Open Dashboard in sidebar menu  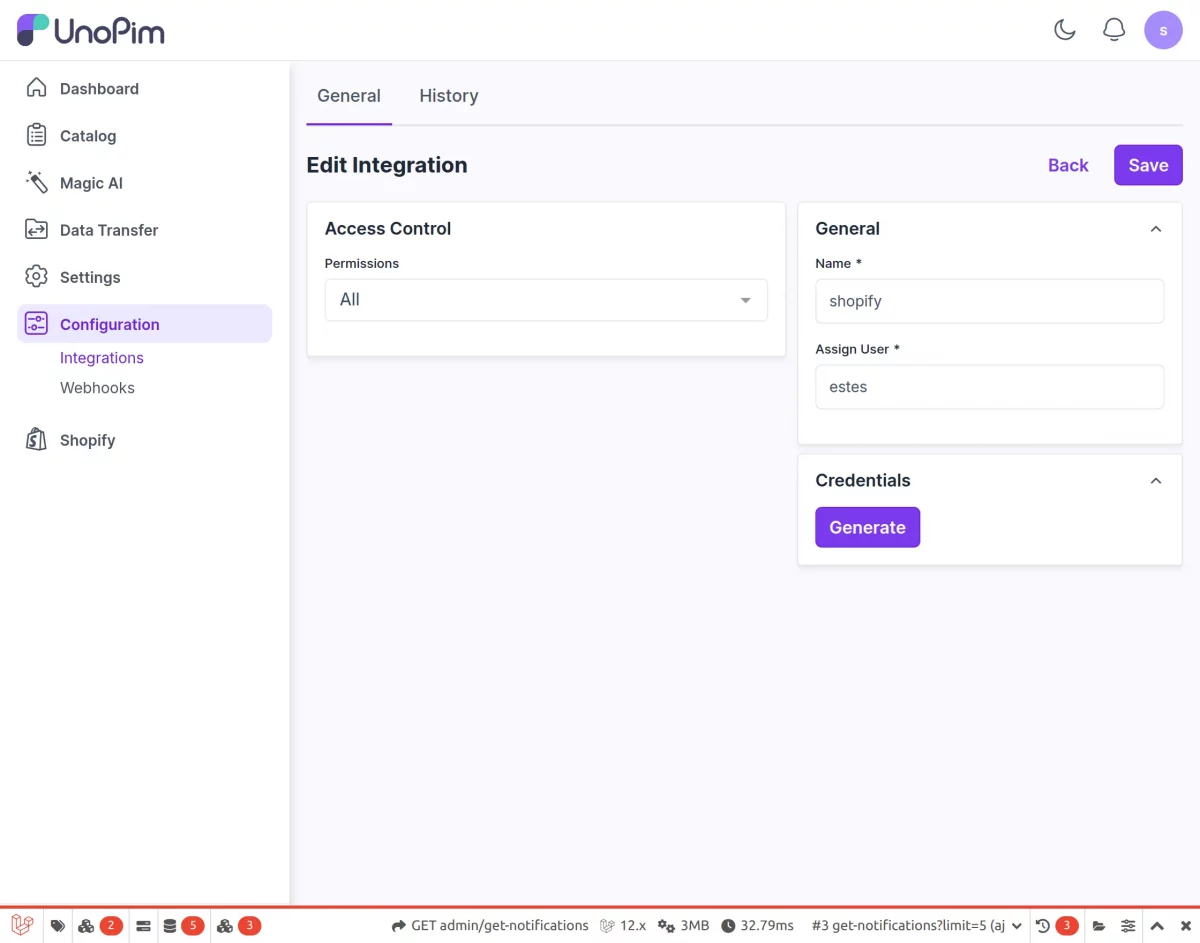pyautogui.click(x=144, y=88)
